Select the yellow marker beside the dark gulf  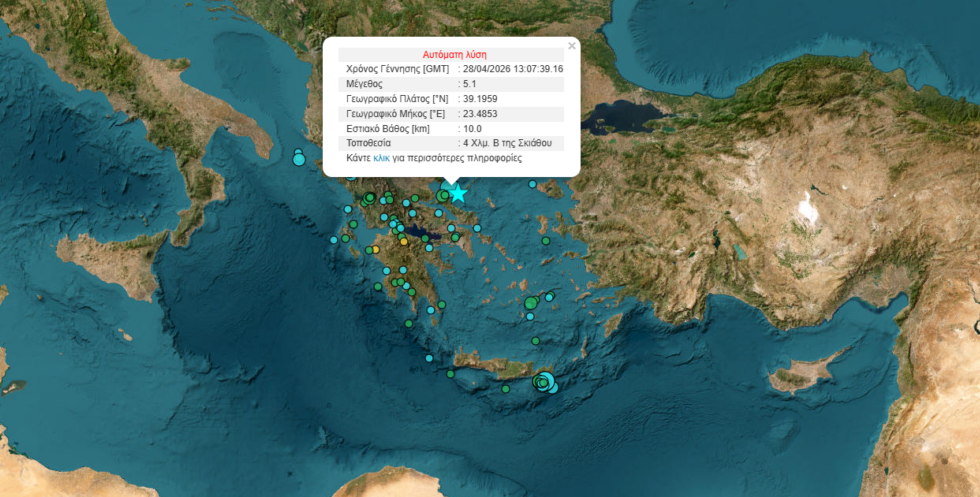pyautogui.click(x=404, y=241)
